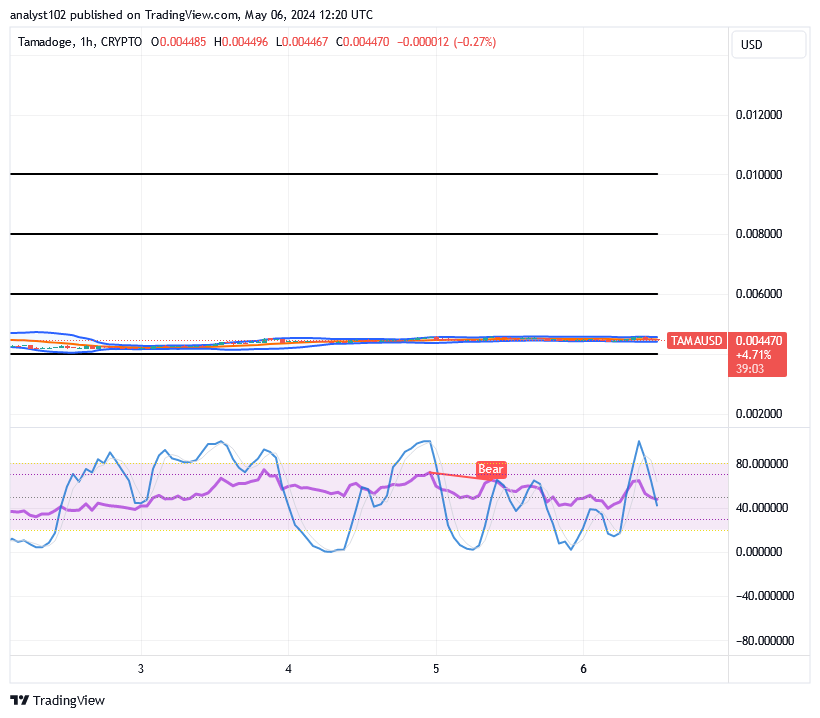Click the 39:03 countdown timer
The height and width of the screenshot is (718, 820).
[x=750, y=369]
